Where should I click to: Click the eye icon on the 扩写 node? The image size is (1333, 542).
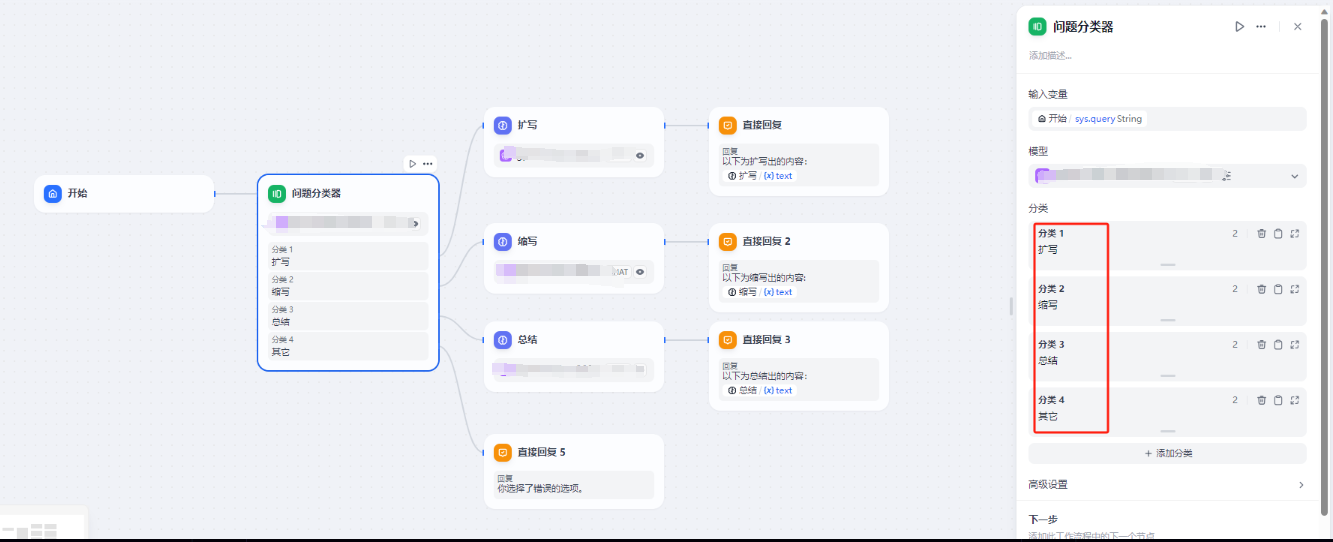pyautogui.click(x=640, y=155)
